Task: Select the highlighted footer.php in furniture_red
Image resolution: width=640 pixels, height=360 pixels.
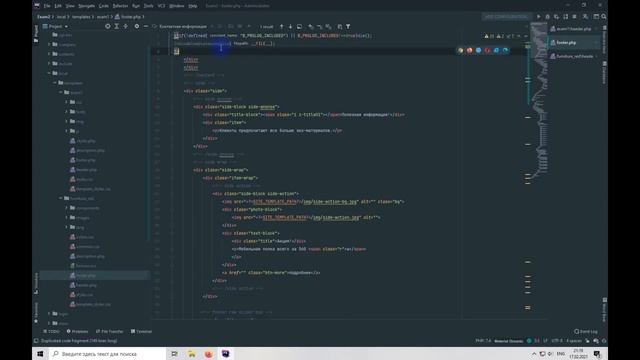Action: pyautogui.click(x=94, y=276)
